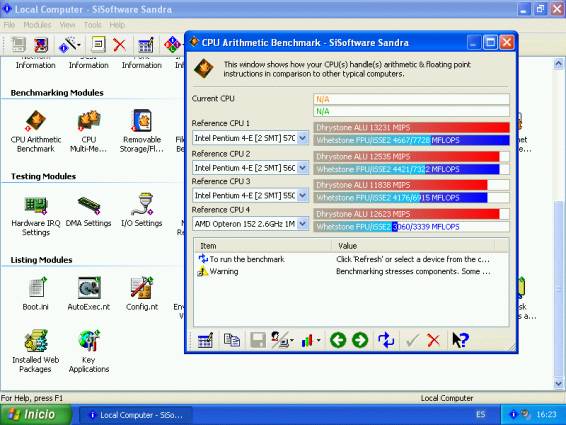Click the Copy to clipboard icon

tap(231, 340)
